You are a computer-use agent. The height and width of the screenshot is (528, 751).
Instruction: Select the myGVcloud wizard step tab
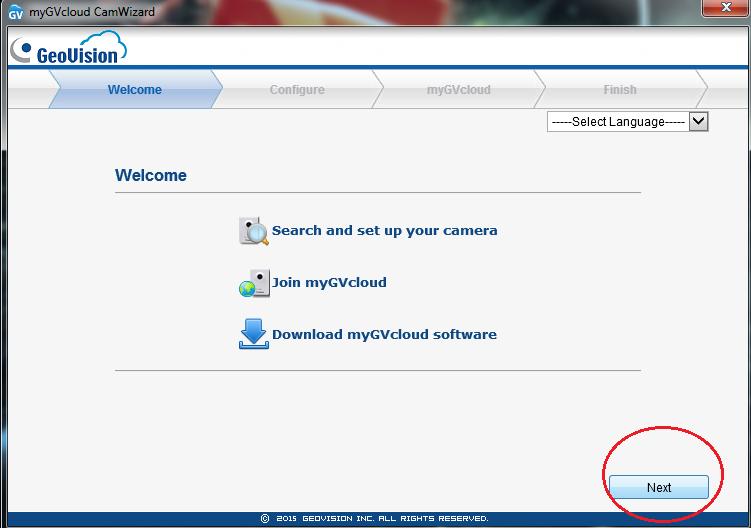click(459, 90)
